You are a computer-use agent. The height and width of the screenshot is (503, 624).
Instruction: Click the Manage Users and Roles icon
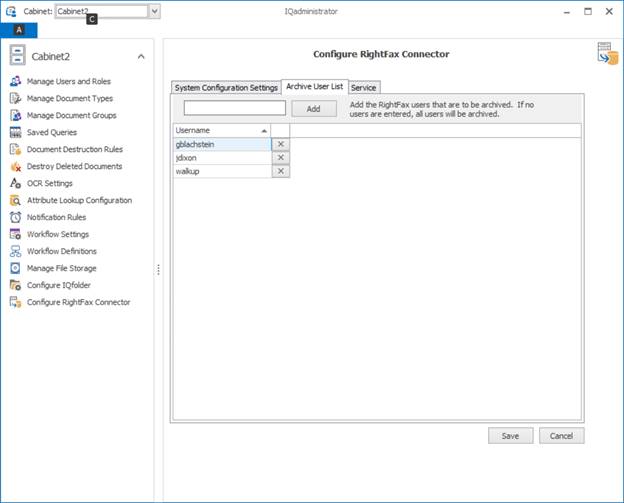pos(15,81)
